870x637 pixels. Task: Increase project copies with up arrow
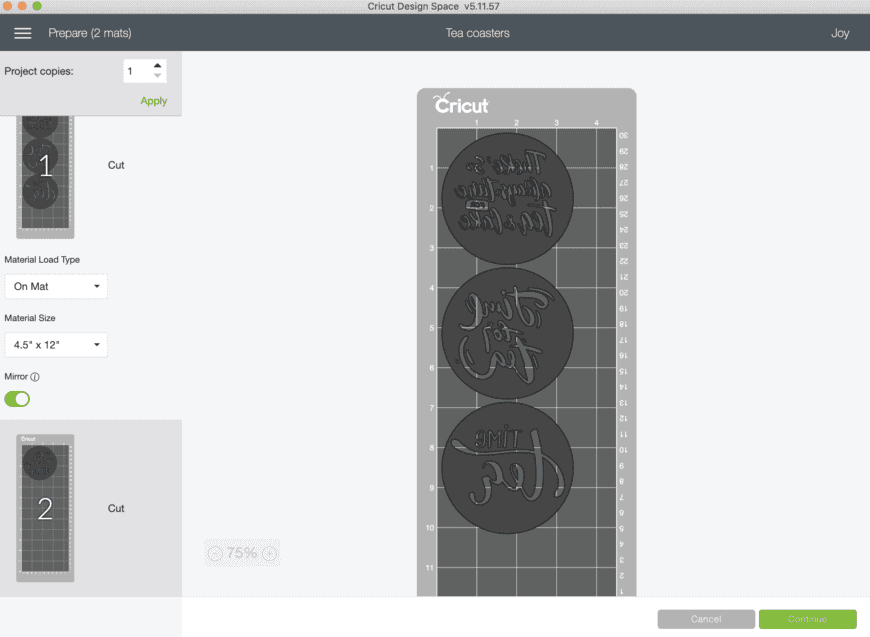pos(158,65)
